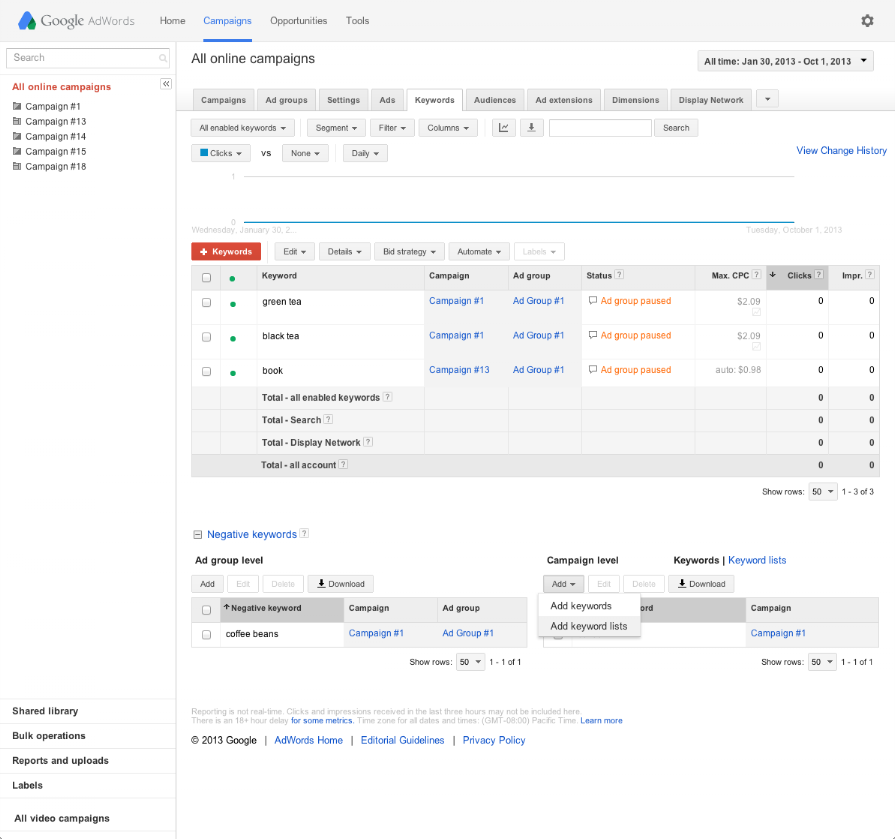This screenshot has height=839, width=895.
Task: Click the download report icon in toolbar
Action: tap(531, 128)
